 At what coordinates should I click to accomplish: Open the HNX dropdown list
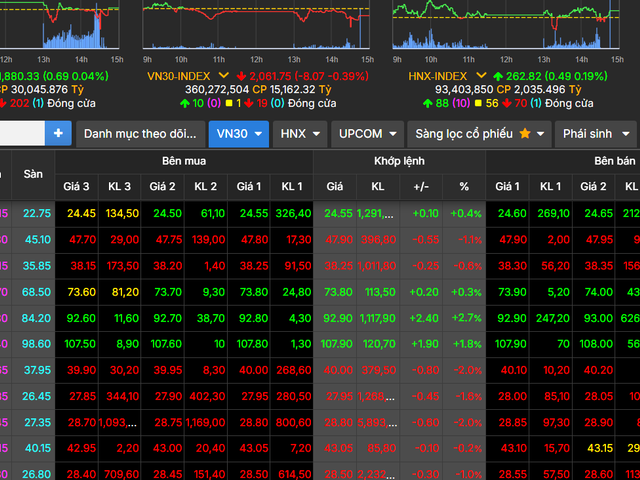click(300, 133)
